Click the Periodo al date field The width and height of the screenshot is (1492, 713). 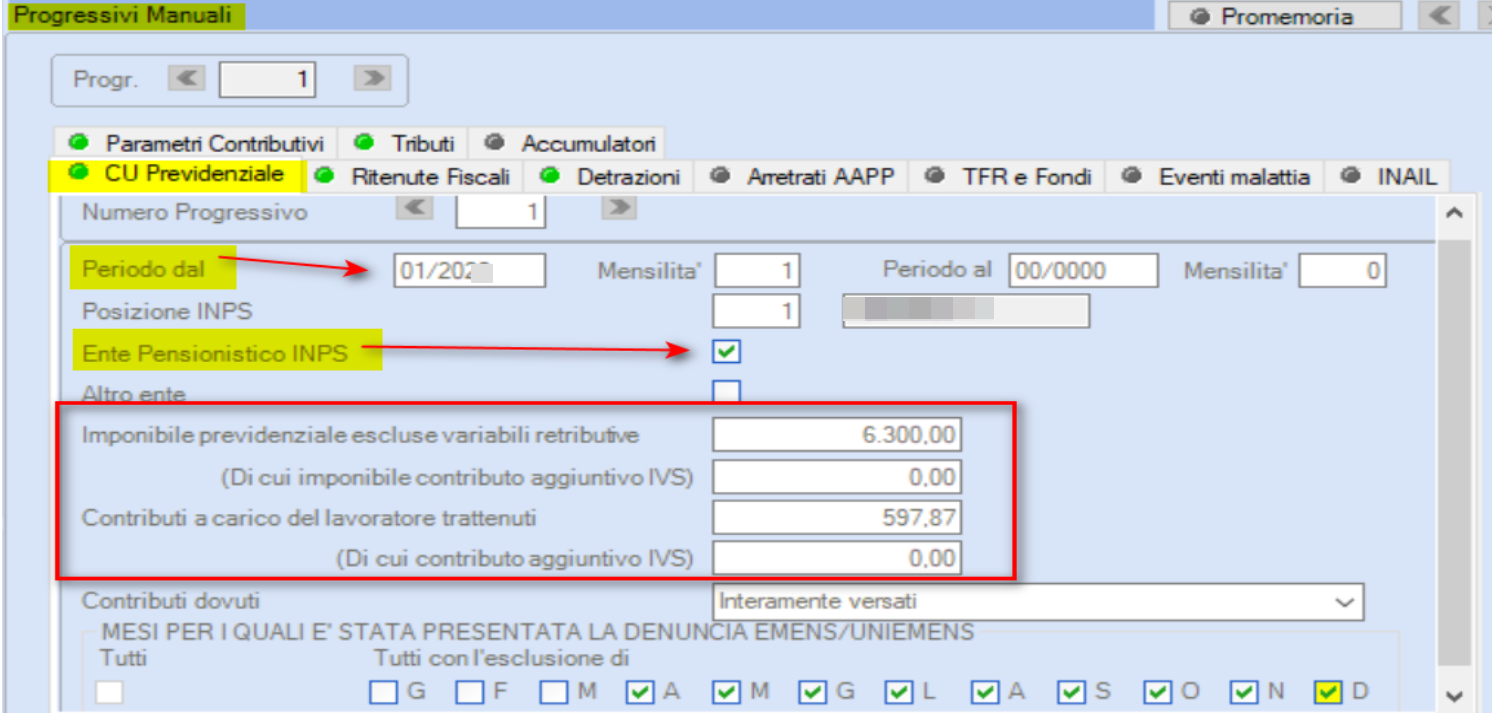1084,270
